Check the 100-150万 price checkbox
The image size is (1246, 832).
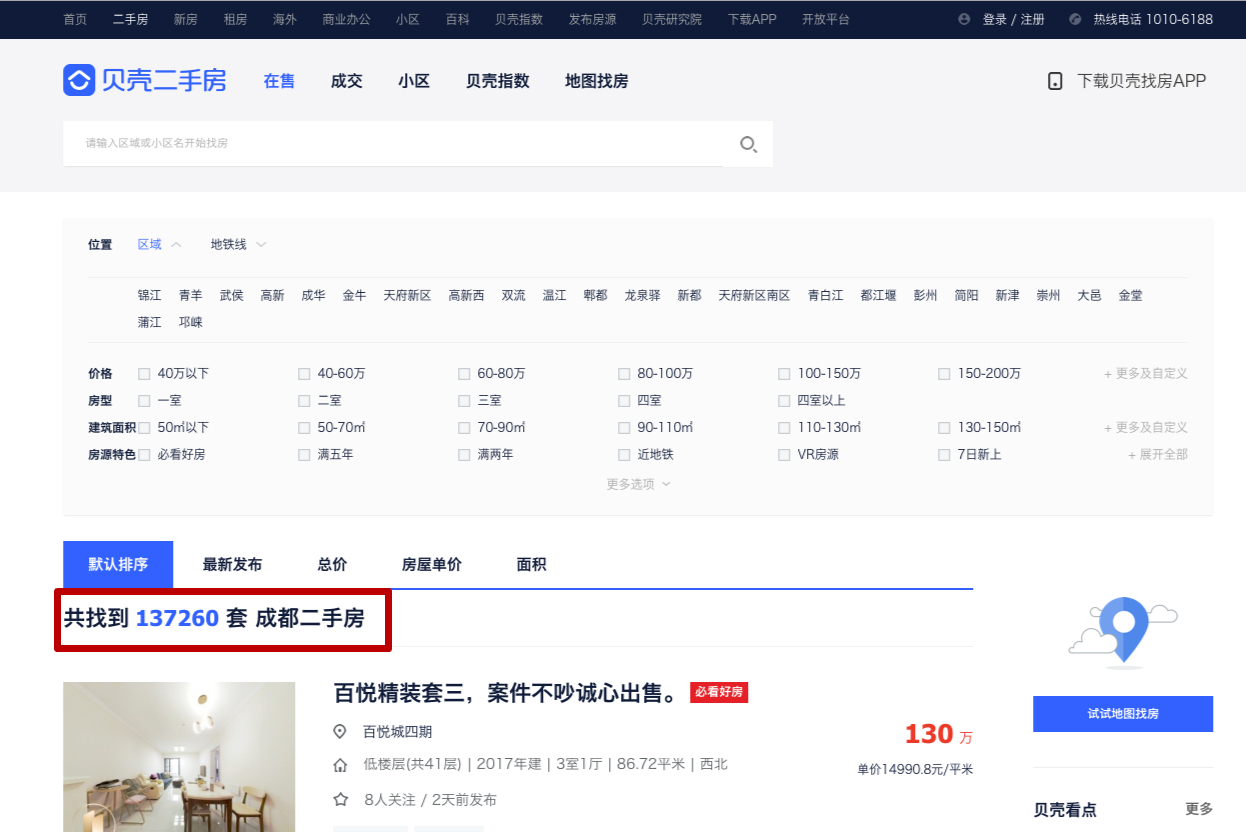click(784, 374)
